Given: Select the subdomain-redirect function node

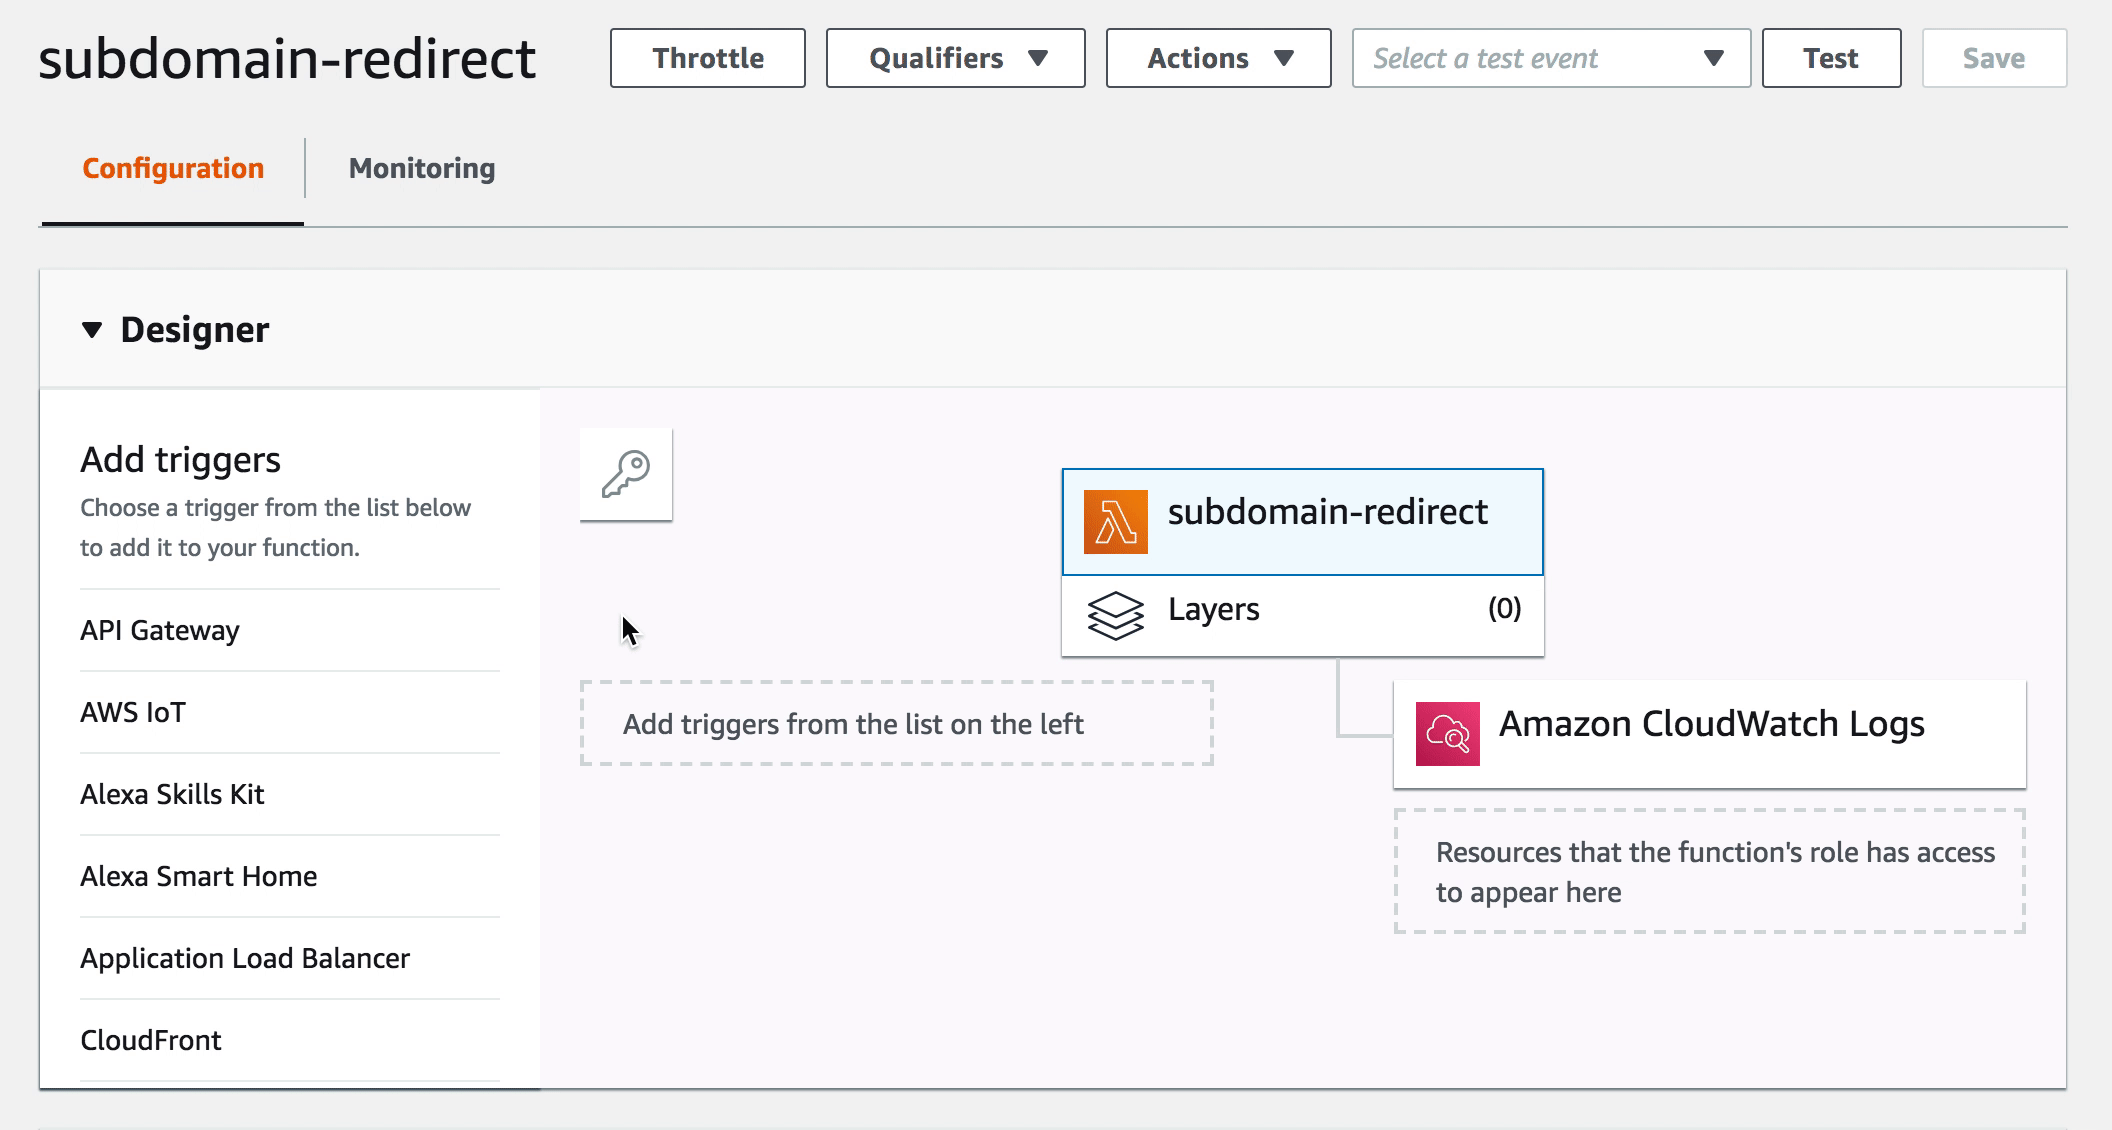Looking at the screenshot, I should point(1303,522).
